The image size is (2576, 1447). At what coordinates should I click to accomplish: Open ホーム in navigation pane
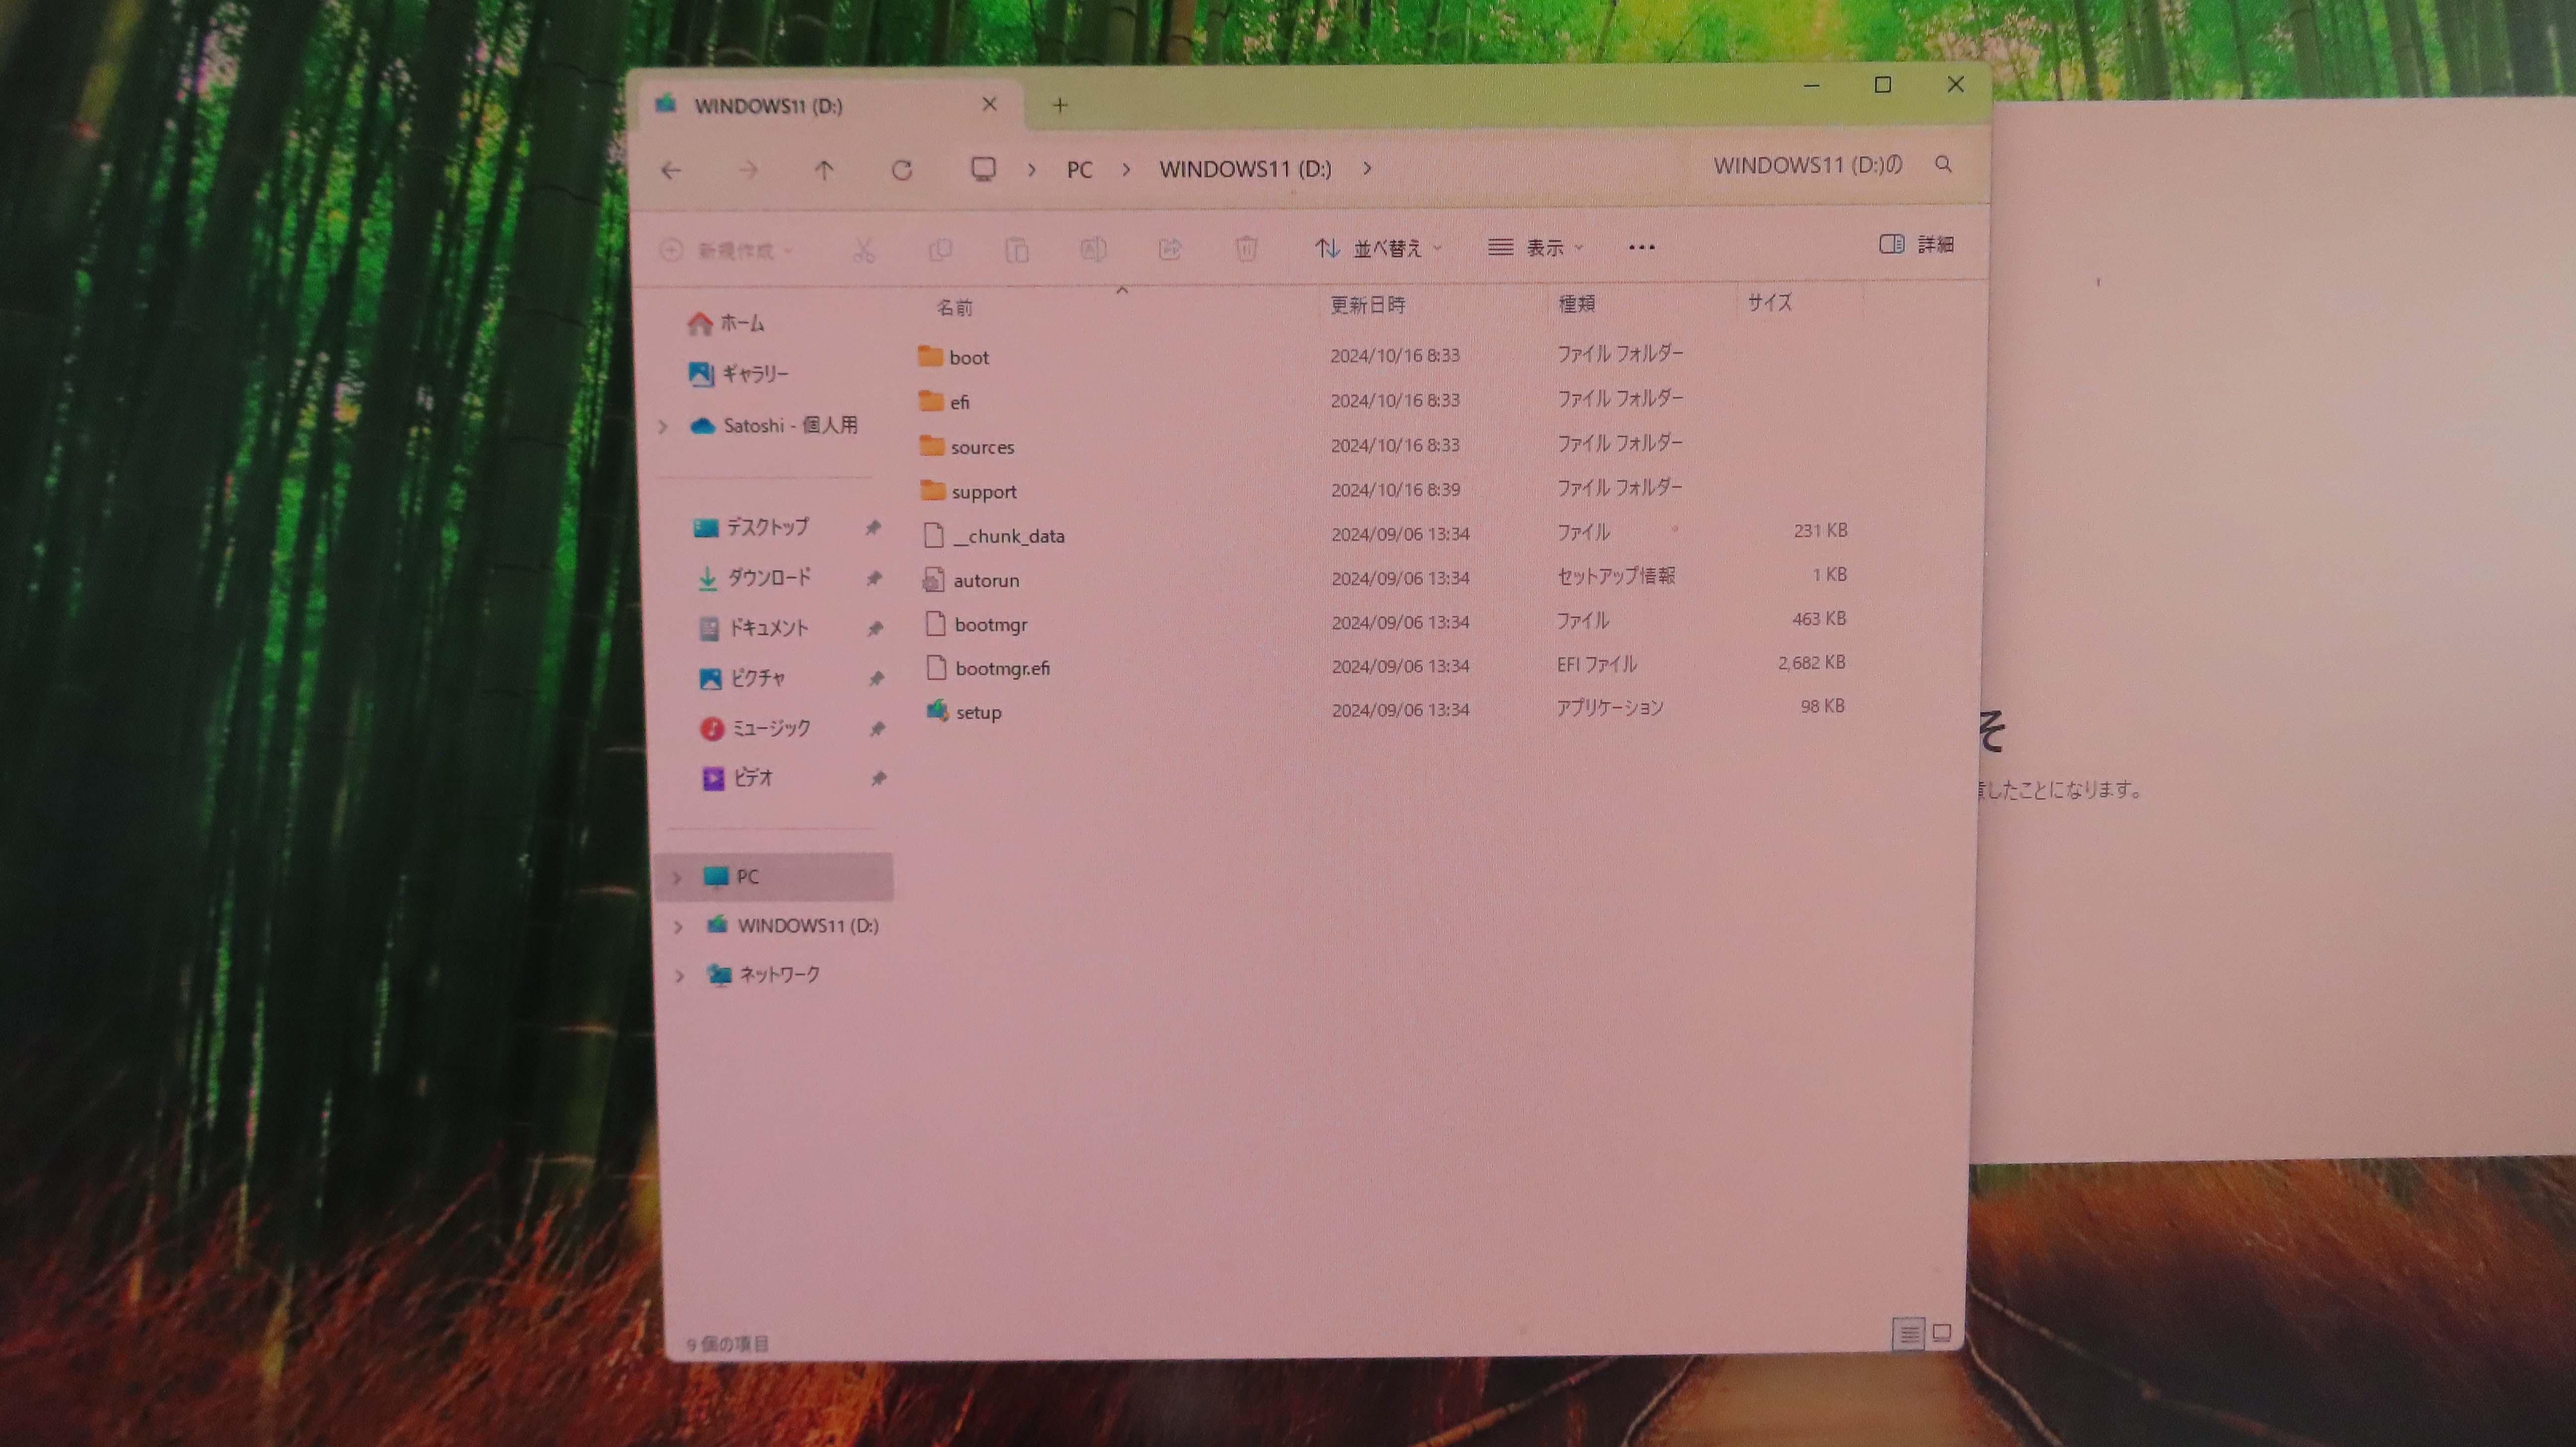point(727,324)
